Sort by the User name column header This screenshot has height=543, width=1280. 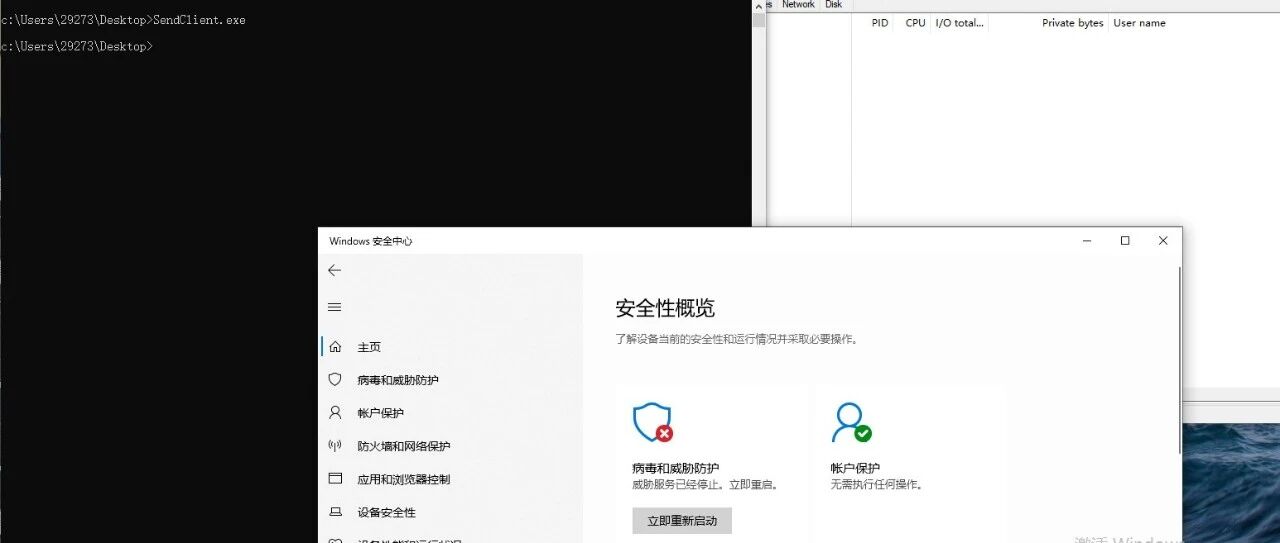pyautogui.click(x=1139, y=23)
